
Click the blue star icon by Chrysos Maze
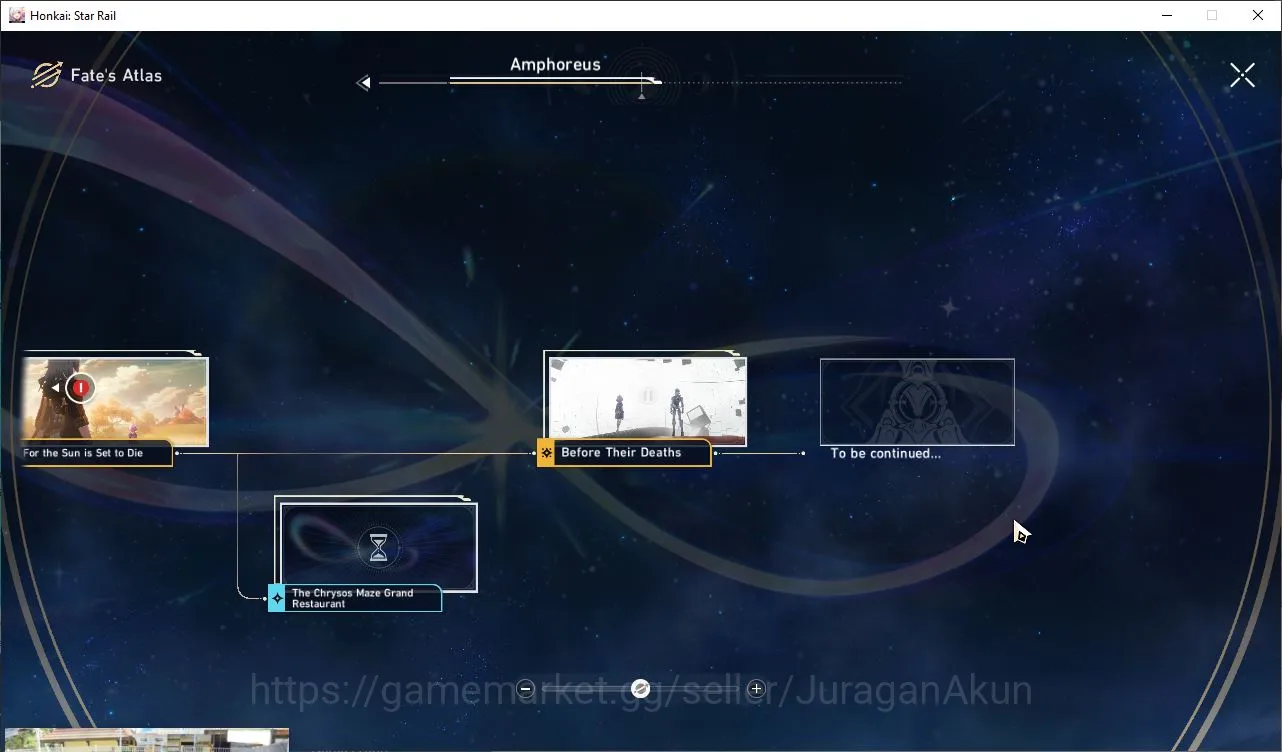coord(277,598)
